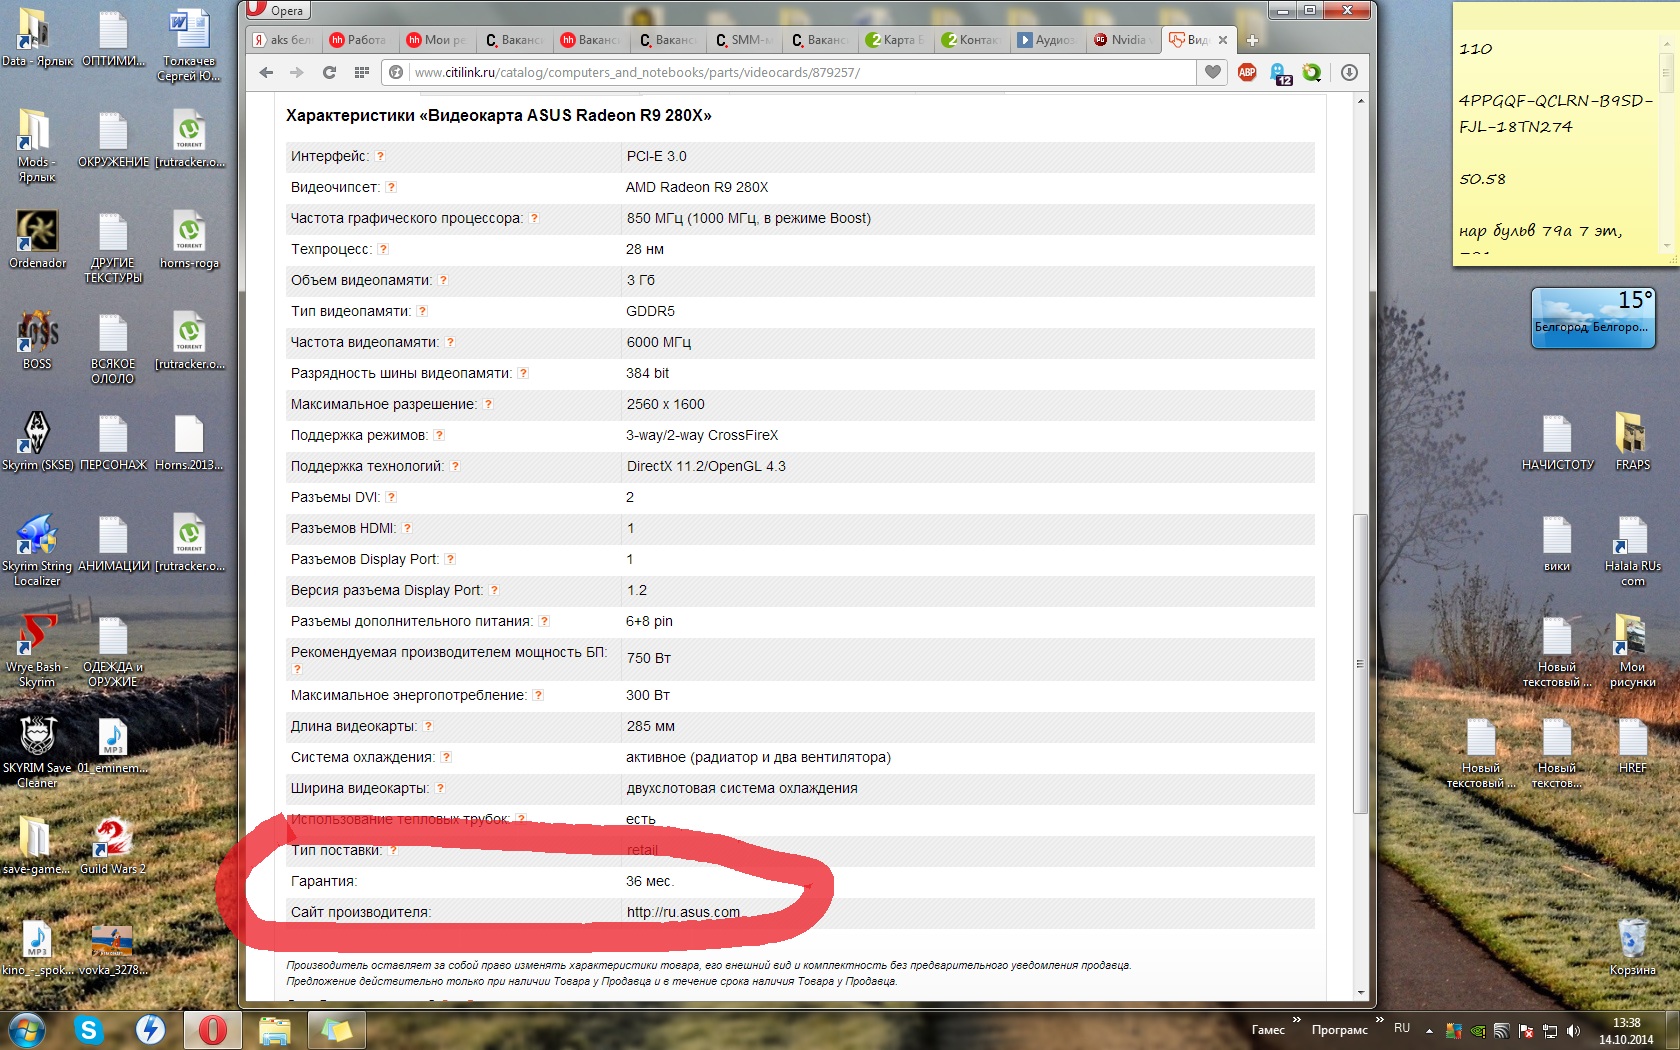The width and height of the screenshot is (1680, 1050).
Task: Open help icon next to Видеочипсет
Action: pyautogui.click(x=391, y=187)
